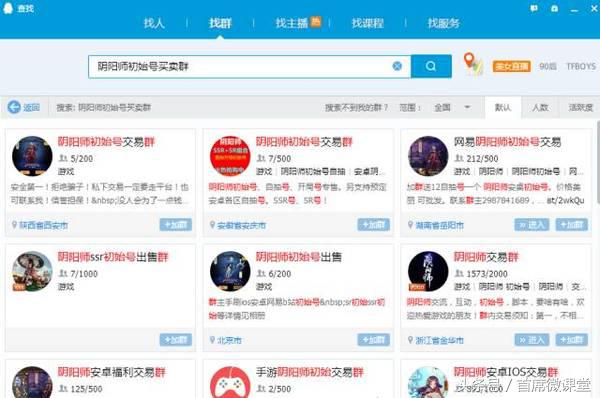Viewport: 600px width, 398px height.
Task: Click location 安徽省安庆市
Action: [241, 225]
